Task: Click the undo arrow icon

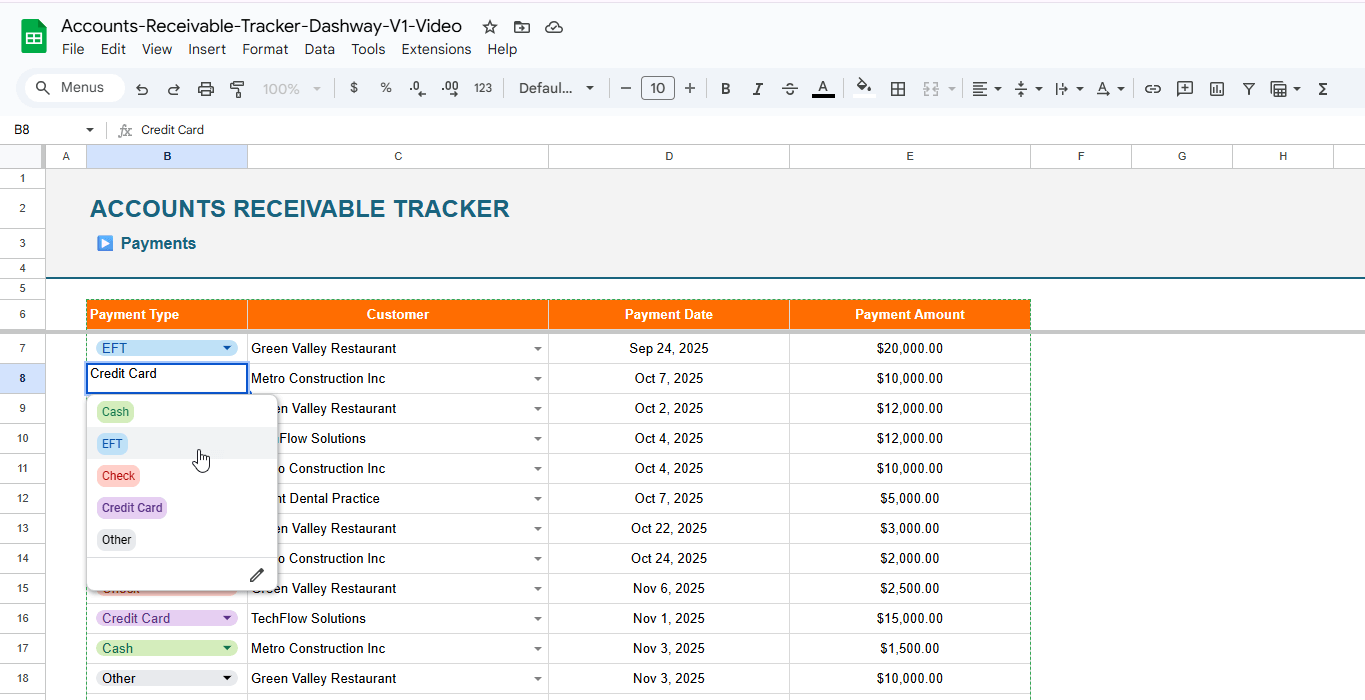Action: (x=142, y=89)
